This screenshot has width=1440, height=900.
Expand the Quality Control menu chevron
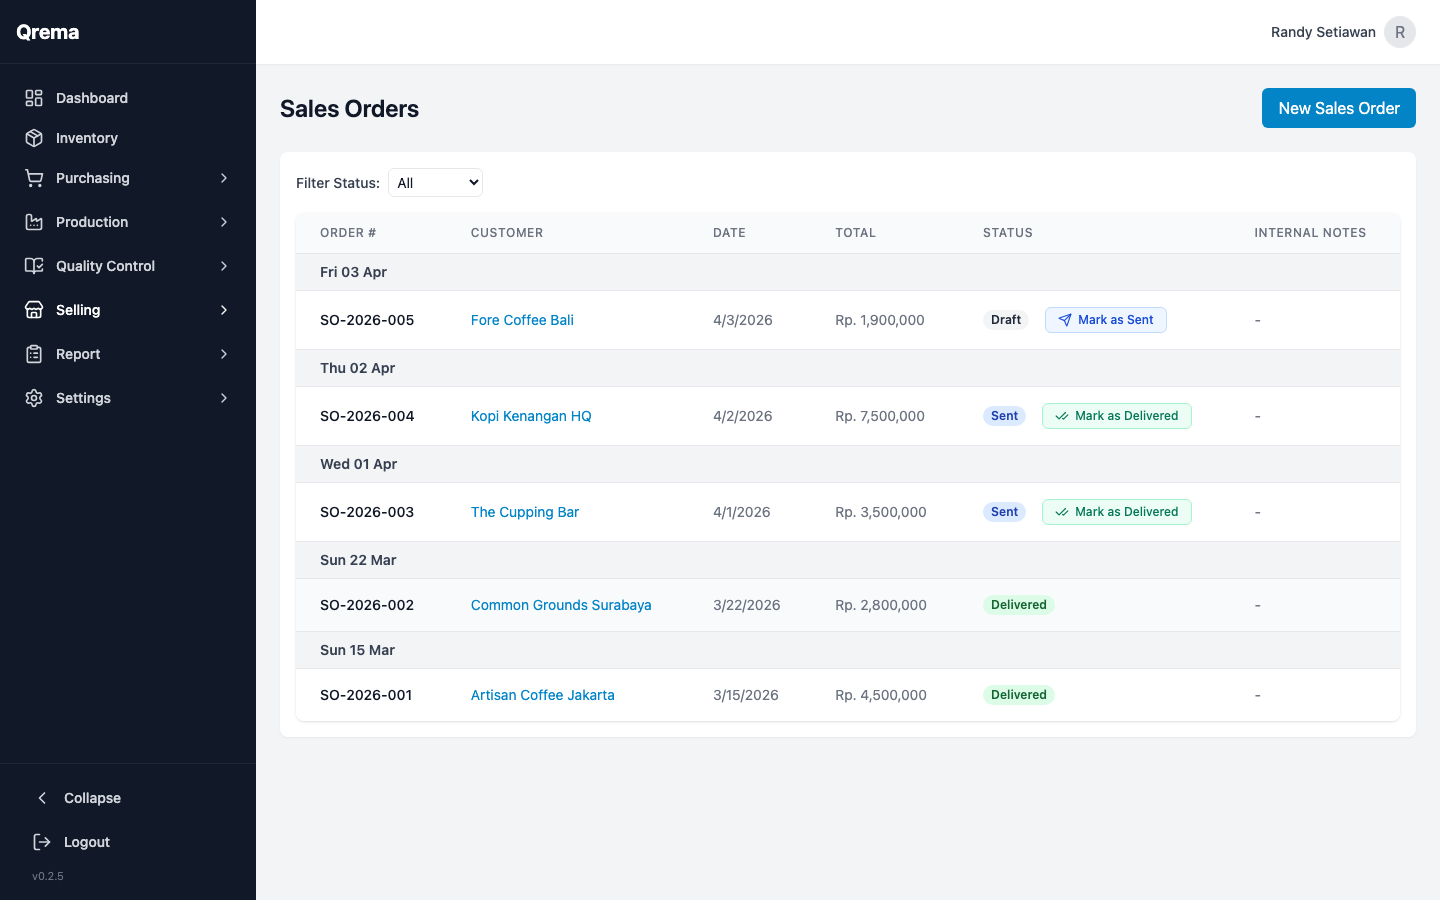[x=224, y=265]
